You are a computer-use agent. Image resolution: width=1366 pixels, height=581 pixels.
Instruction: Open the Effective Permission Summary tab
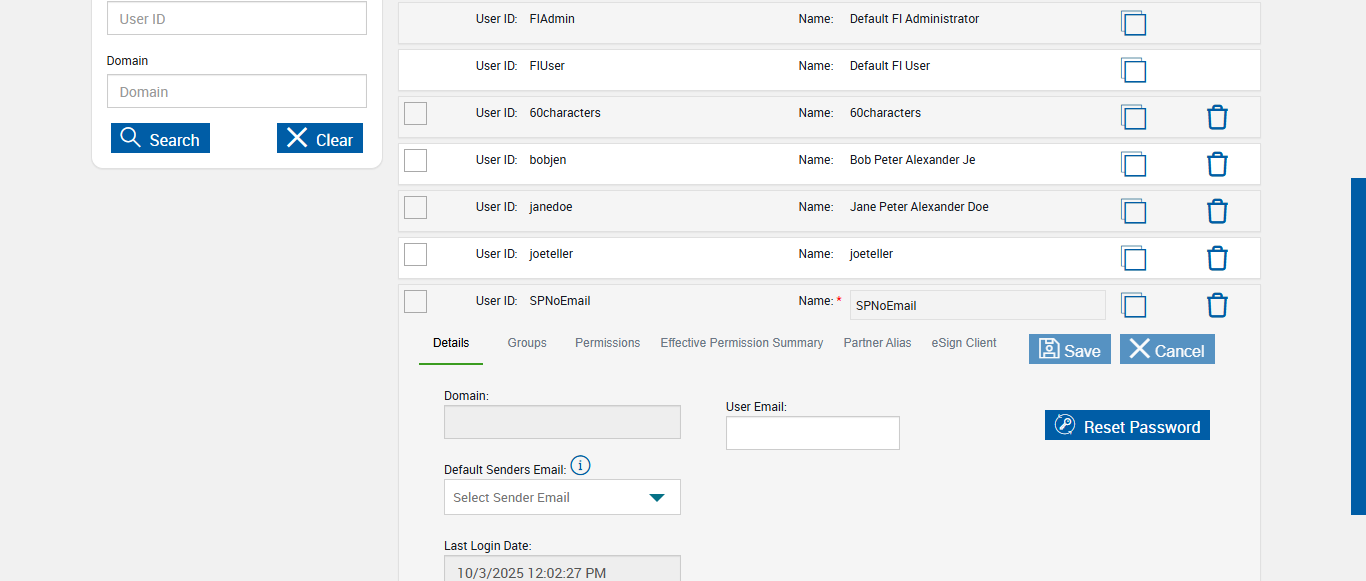741,343
